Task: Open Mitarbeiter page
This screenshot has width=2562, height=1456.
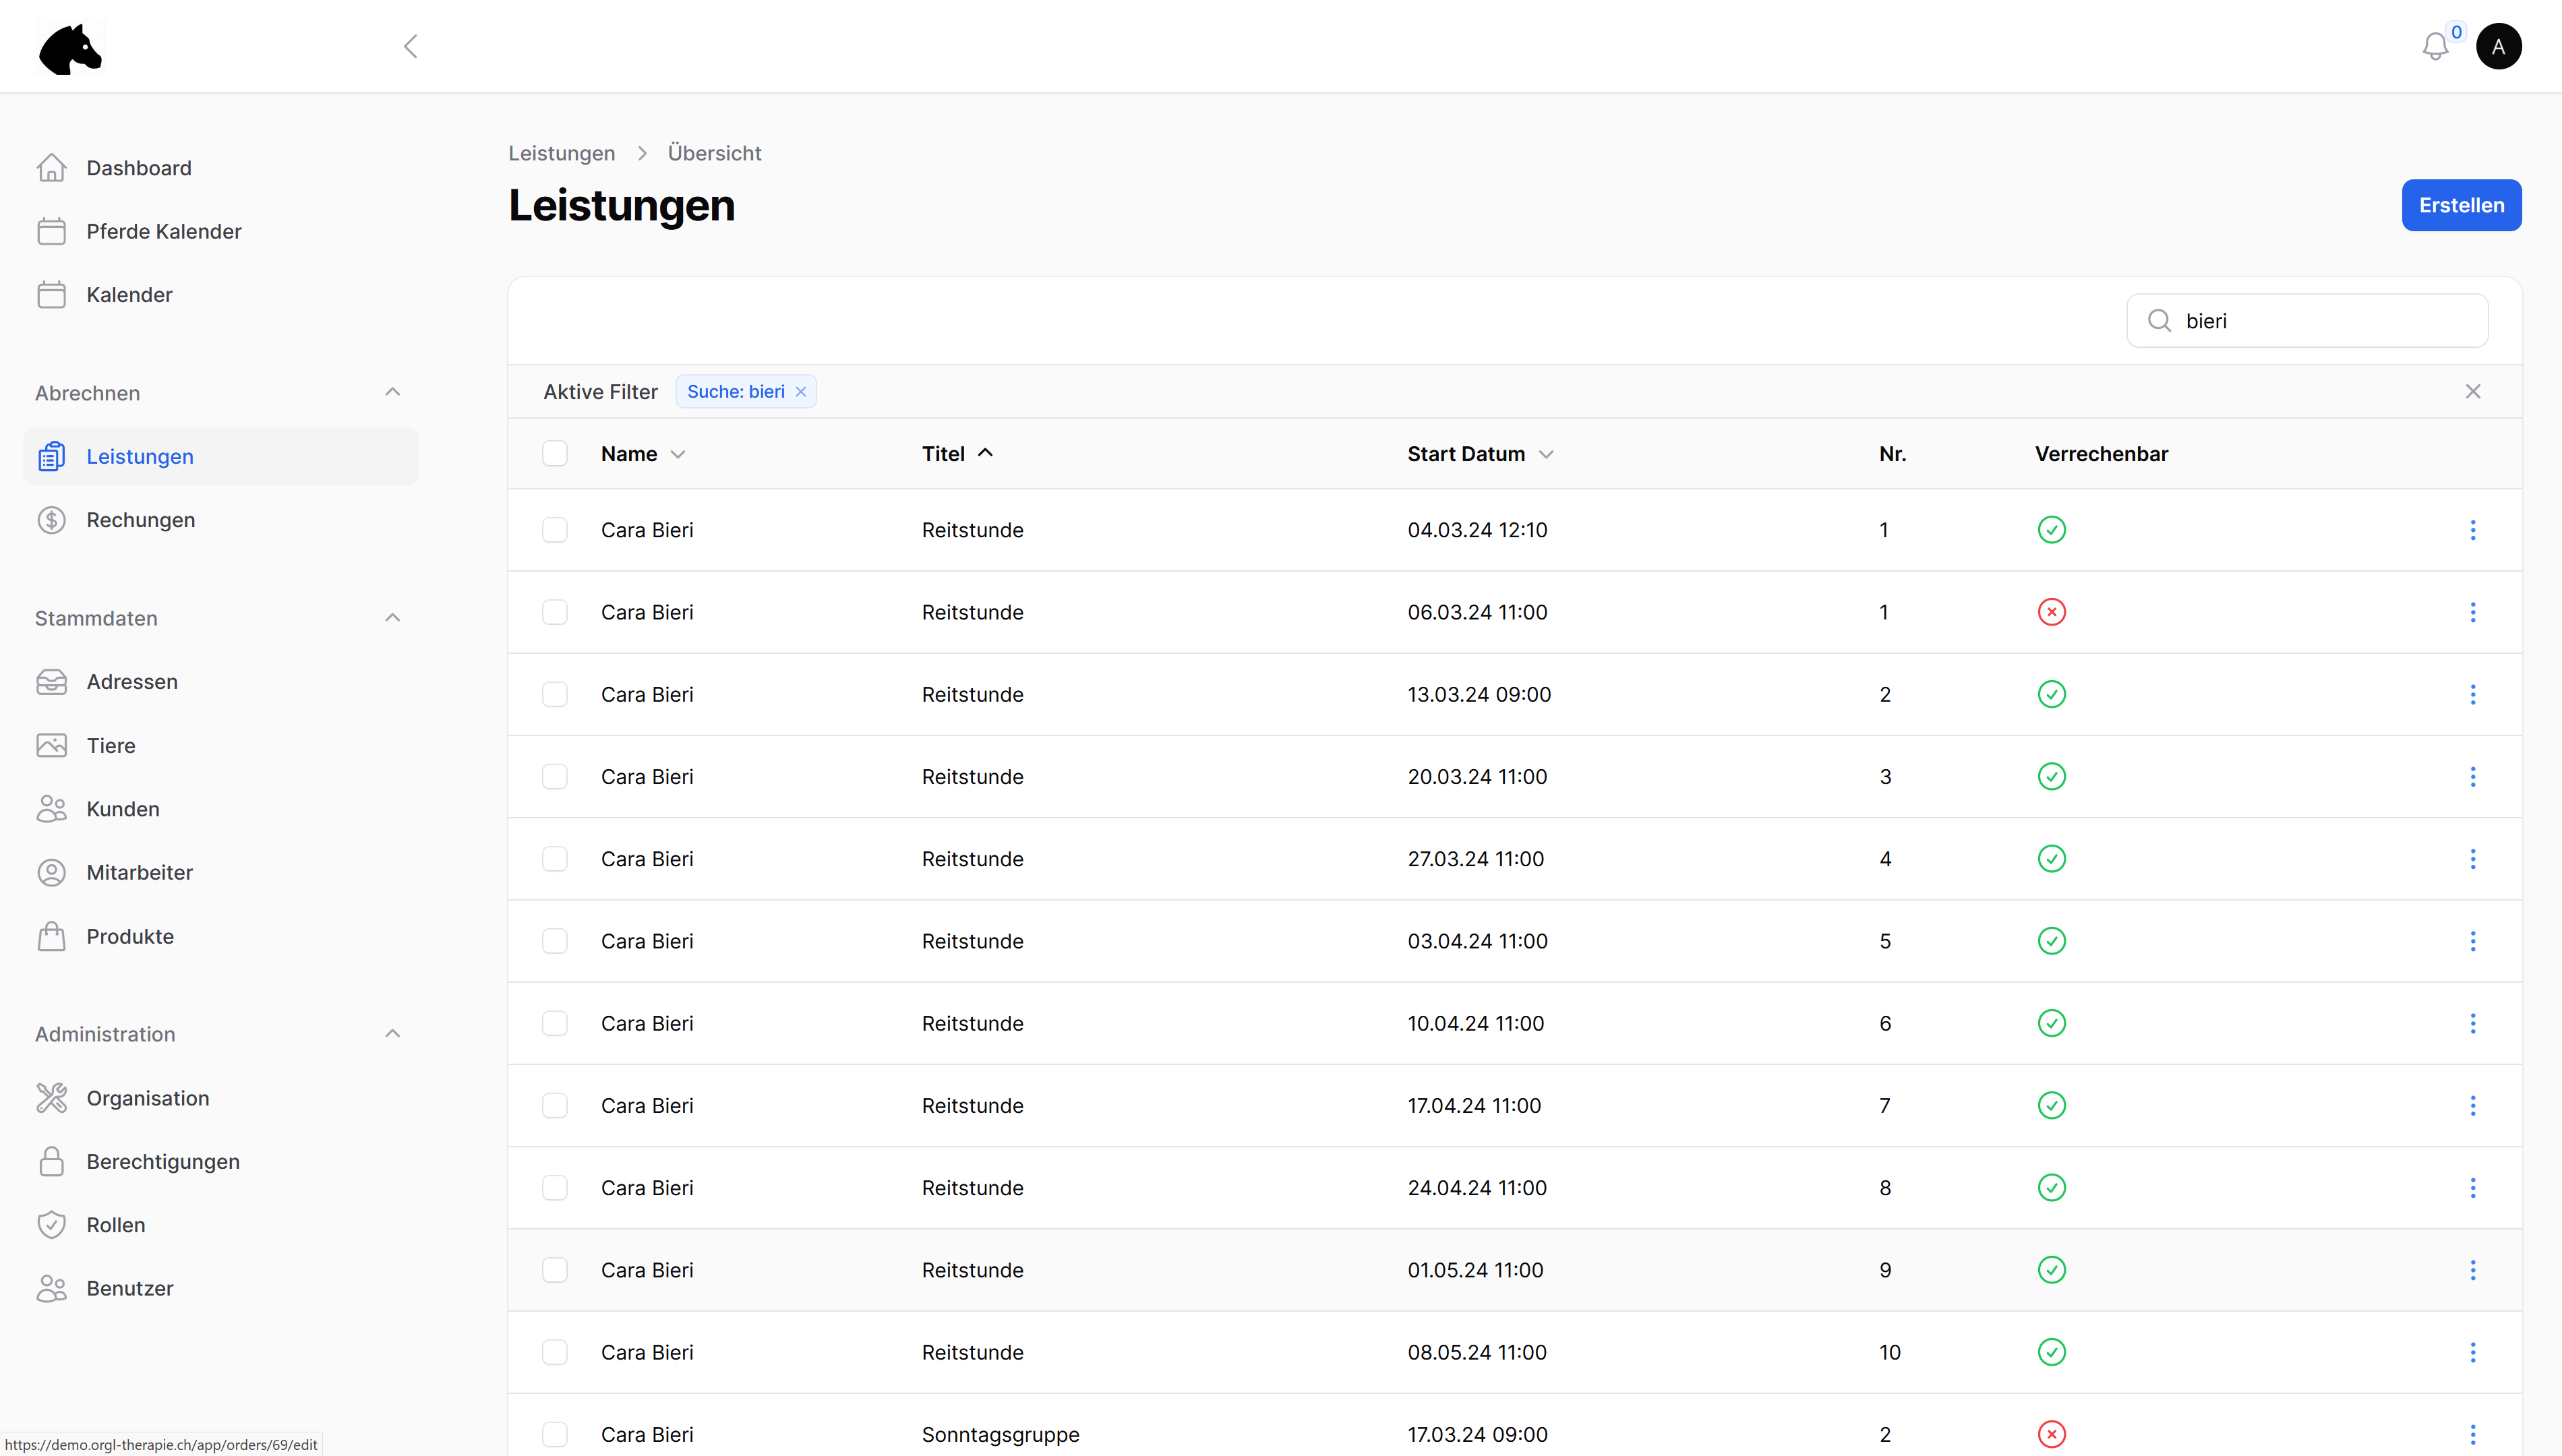Action: 220,872
